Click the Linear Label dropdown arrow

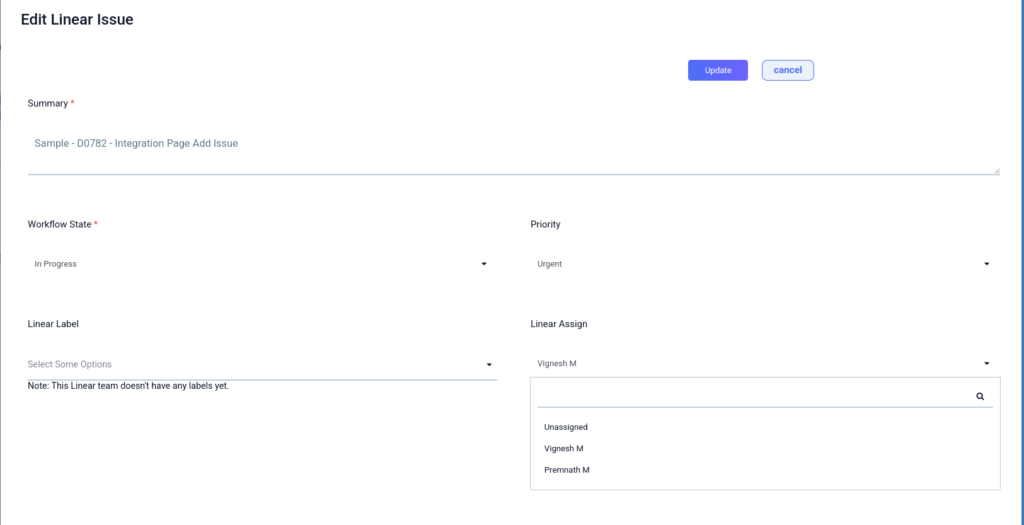point(489,364)
